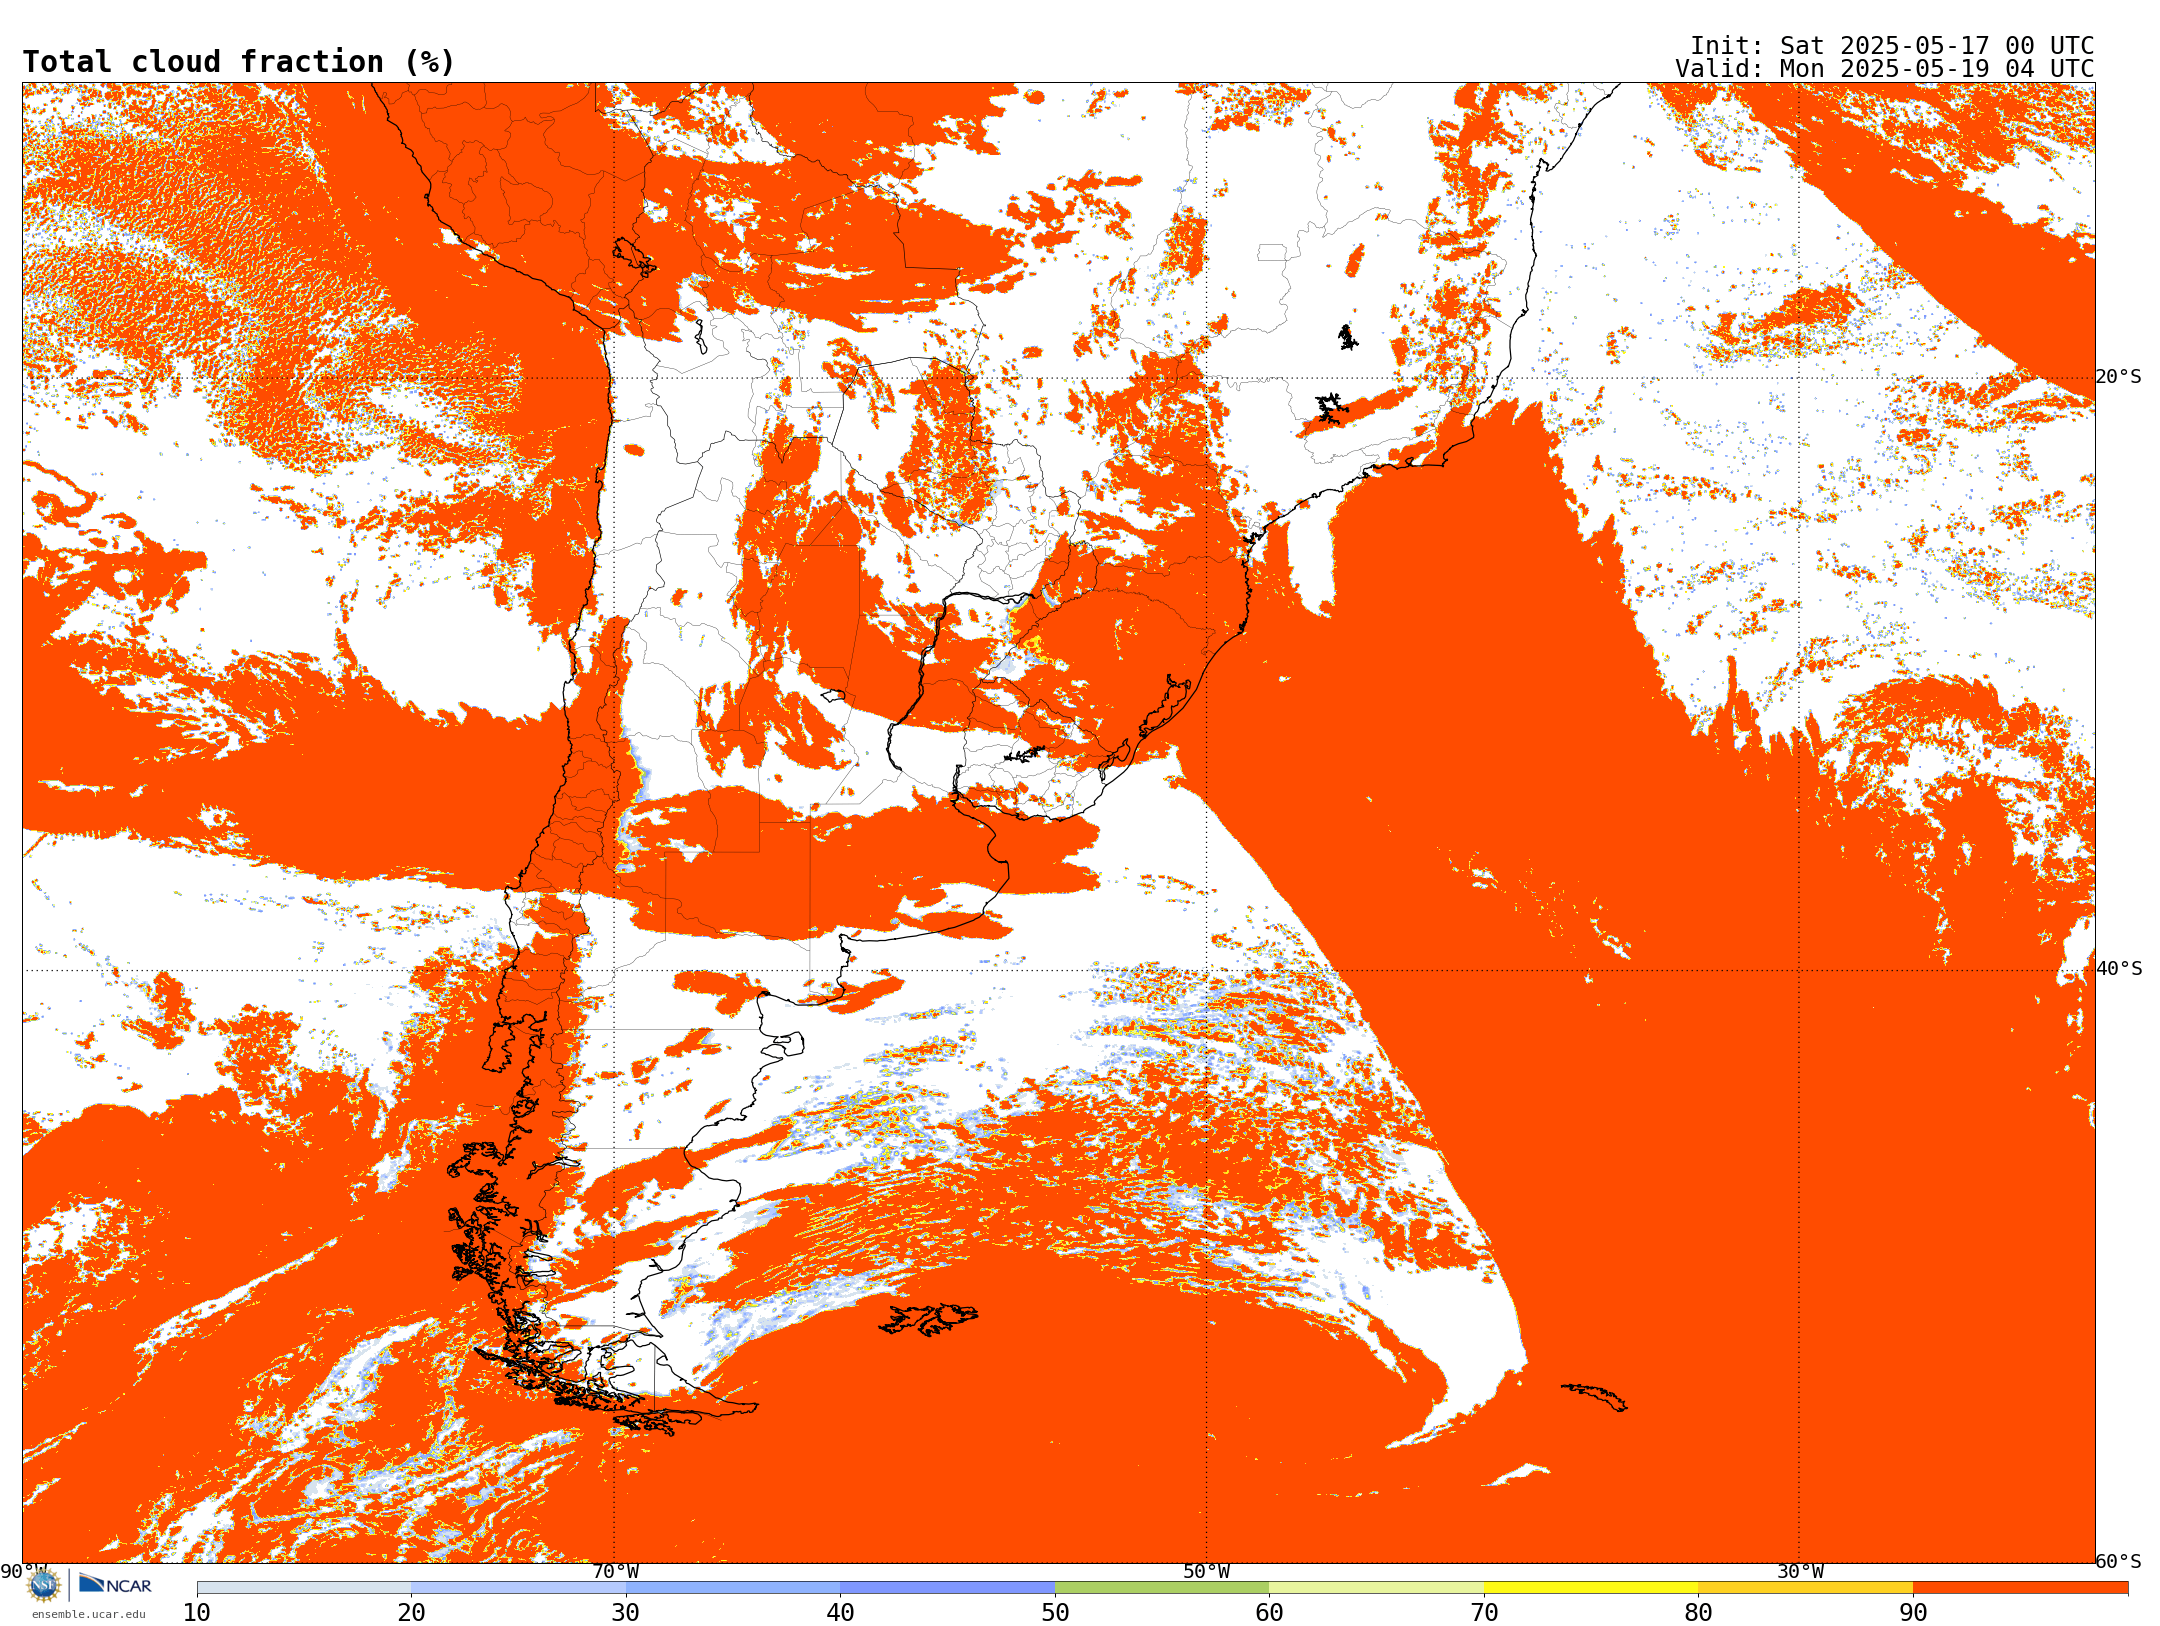Click the colorbar label '80'
Screen dimensions: 2160x1626
[1698, 1613]
